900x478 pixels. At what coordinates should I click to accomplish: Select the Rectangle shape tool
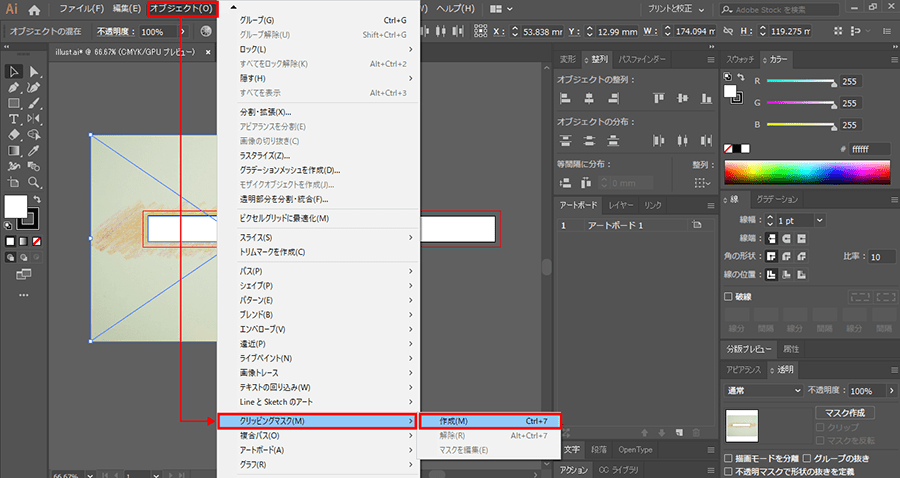[15, 103]
